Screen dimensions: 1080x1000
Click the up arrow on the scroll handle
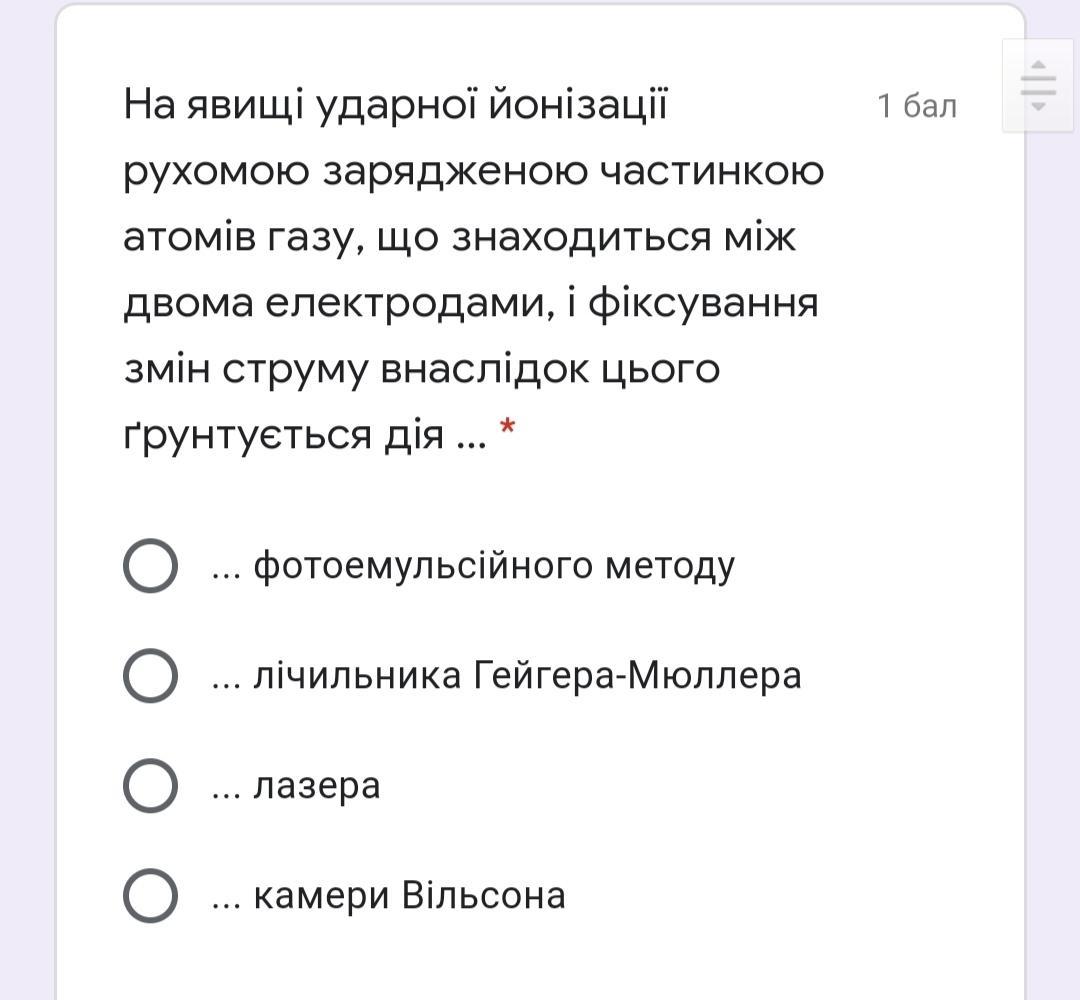click(x=1039, y=65)
